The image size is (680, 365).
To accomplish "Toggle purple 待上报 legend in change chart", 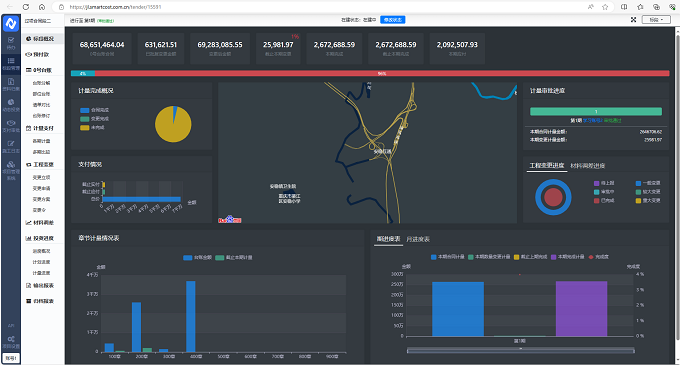I will pos(604,183).
